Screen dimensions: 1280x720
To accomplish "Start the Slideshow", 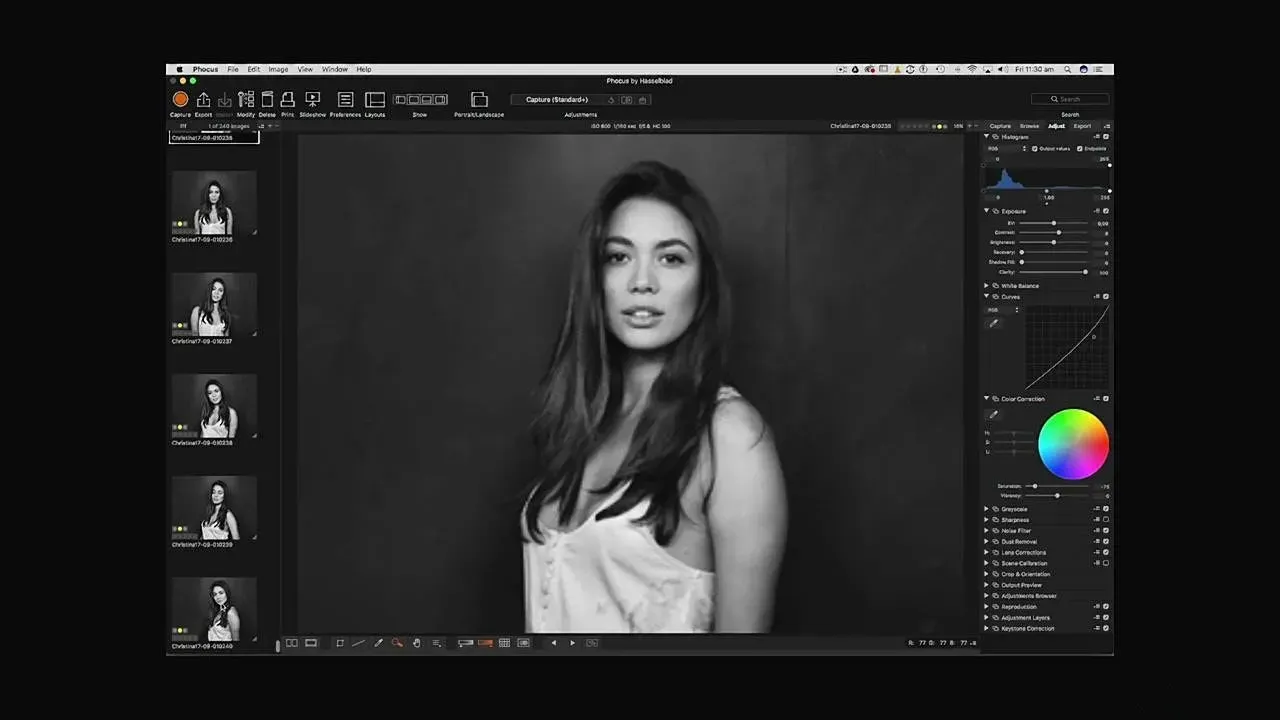I will click(x=313, y=99).
